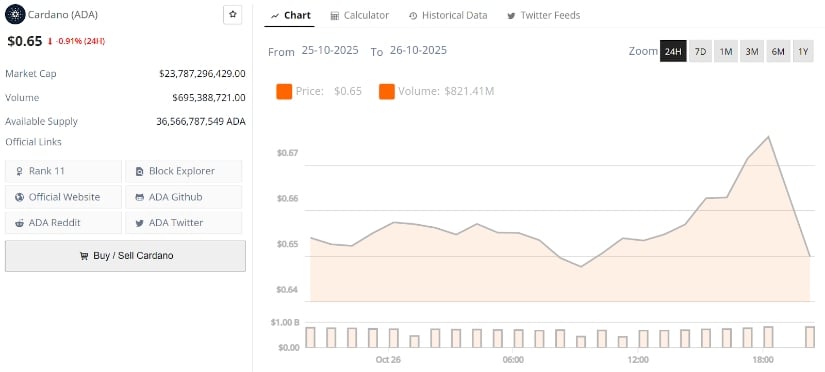Click the bird icon on Twitter Feeds tab
Viewport: 825px width, 372px height.
511,16
